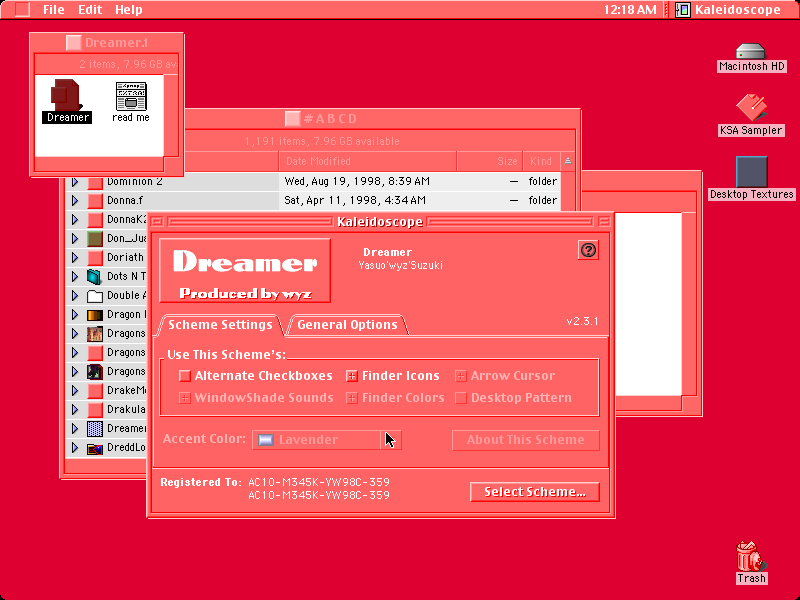Sort the list by Size column
Image resolution: width=800 pixels, height=600 pixels.
[x=490, y=161]
